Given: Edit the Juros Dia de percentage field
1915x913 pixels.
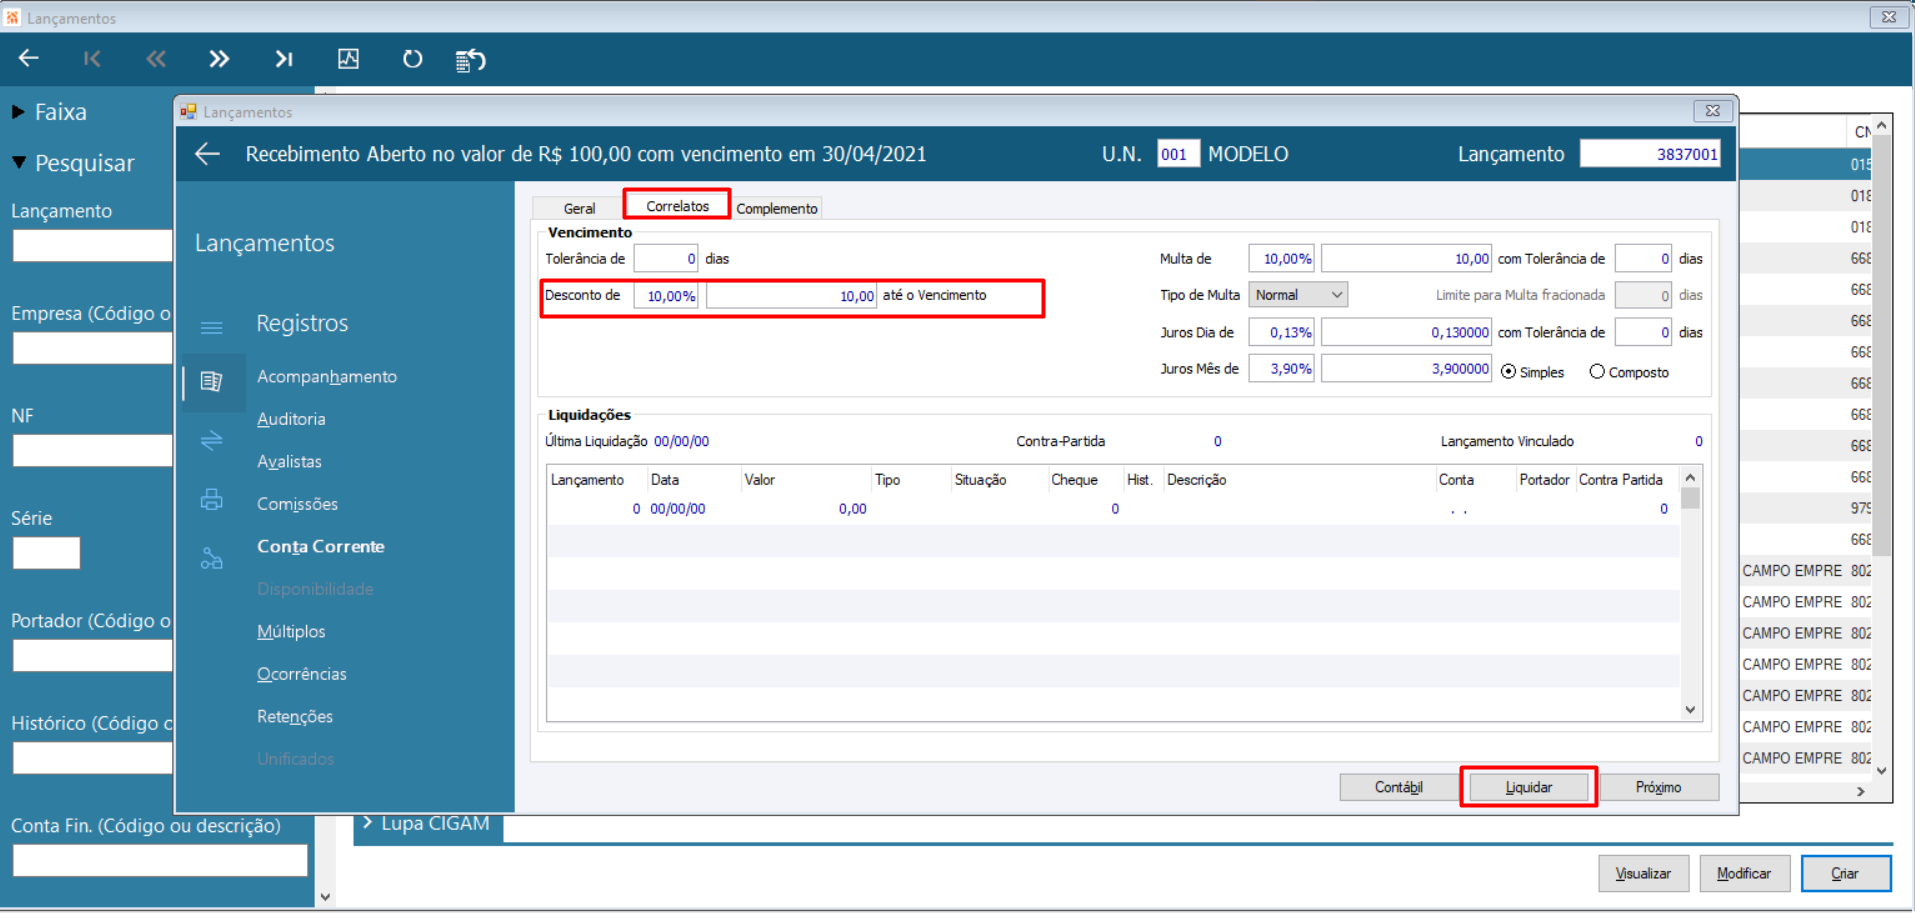Looking at the screenshot, I should click(1281, 332).
